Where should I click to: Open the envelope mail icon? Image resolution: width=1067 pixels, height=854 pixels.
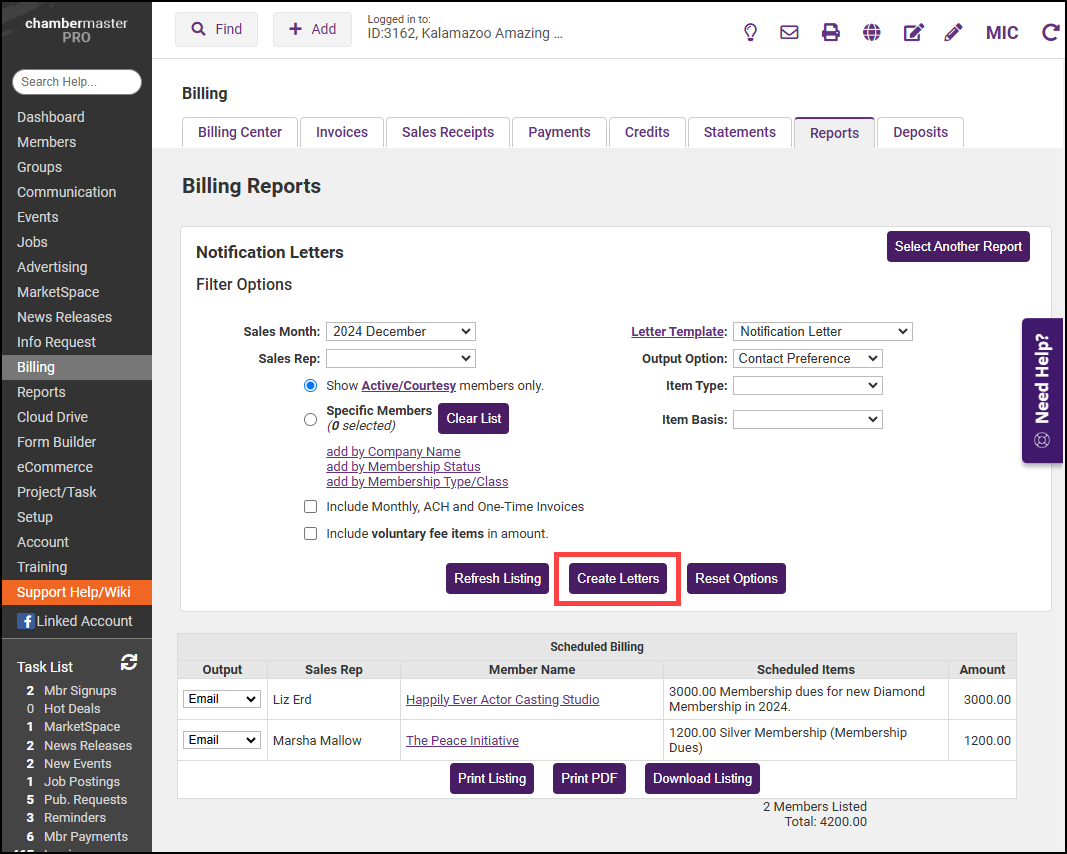click(789, 32)
